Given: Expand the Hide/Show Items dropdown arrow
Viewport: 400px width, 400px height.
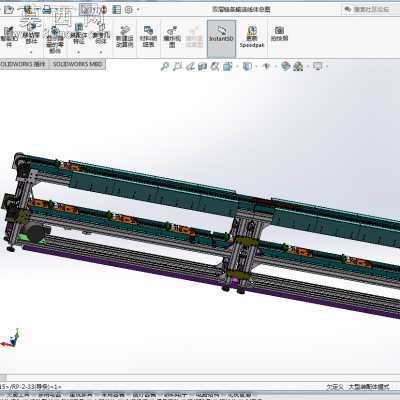Looking at the screenshot, I should click(275, 67).
